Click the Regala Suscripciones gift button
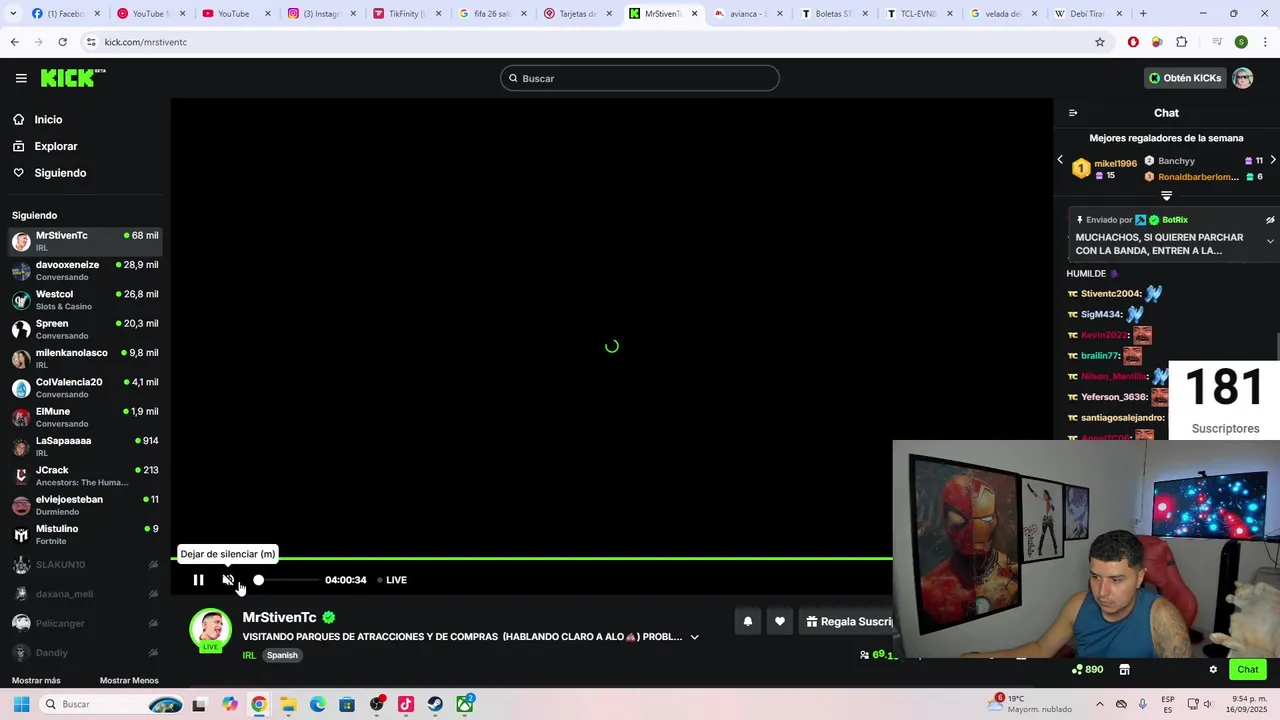 [848, 621]
